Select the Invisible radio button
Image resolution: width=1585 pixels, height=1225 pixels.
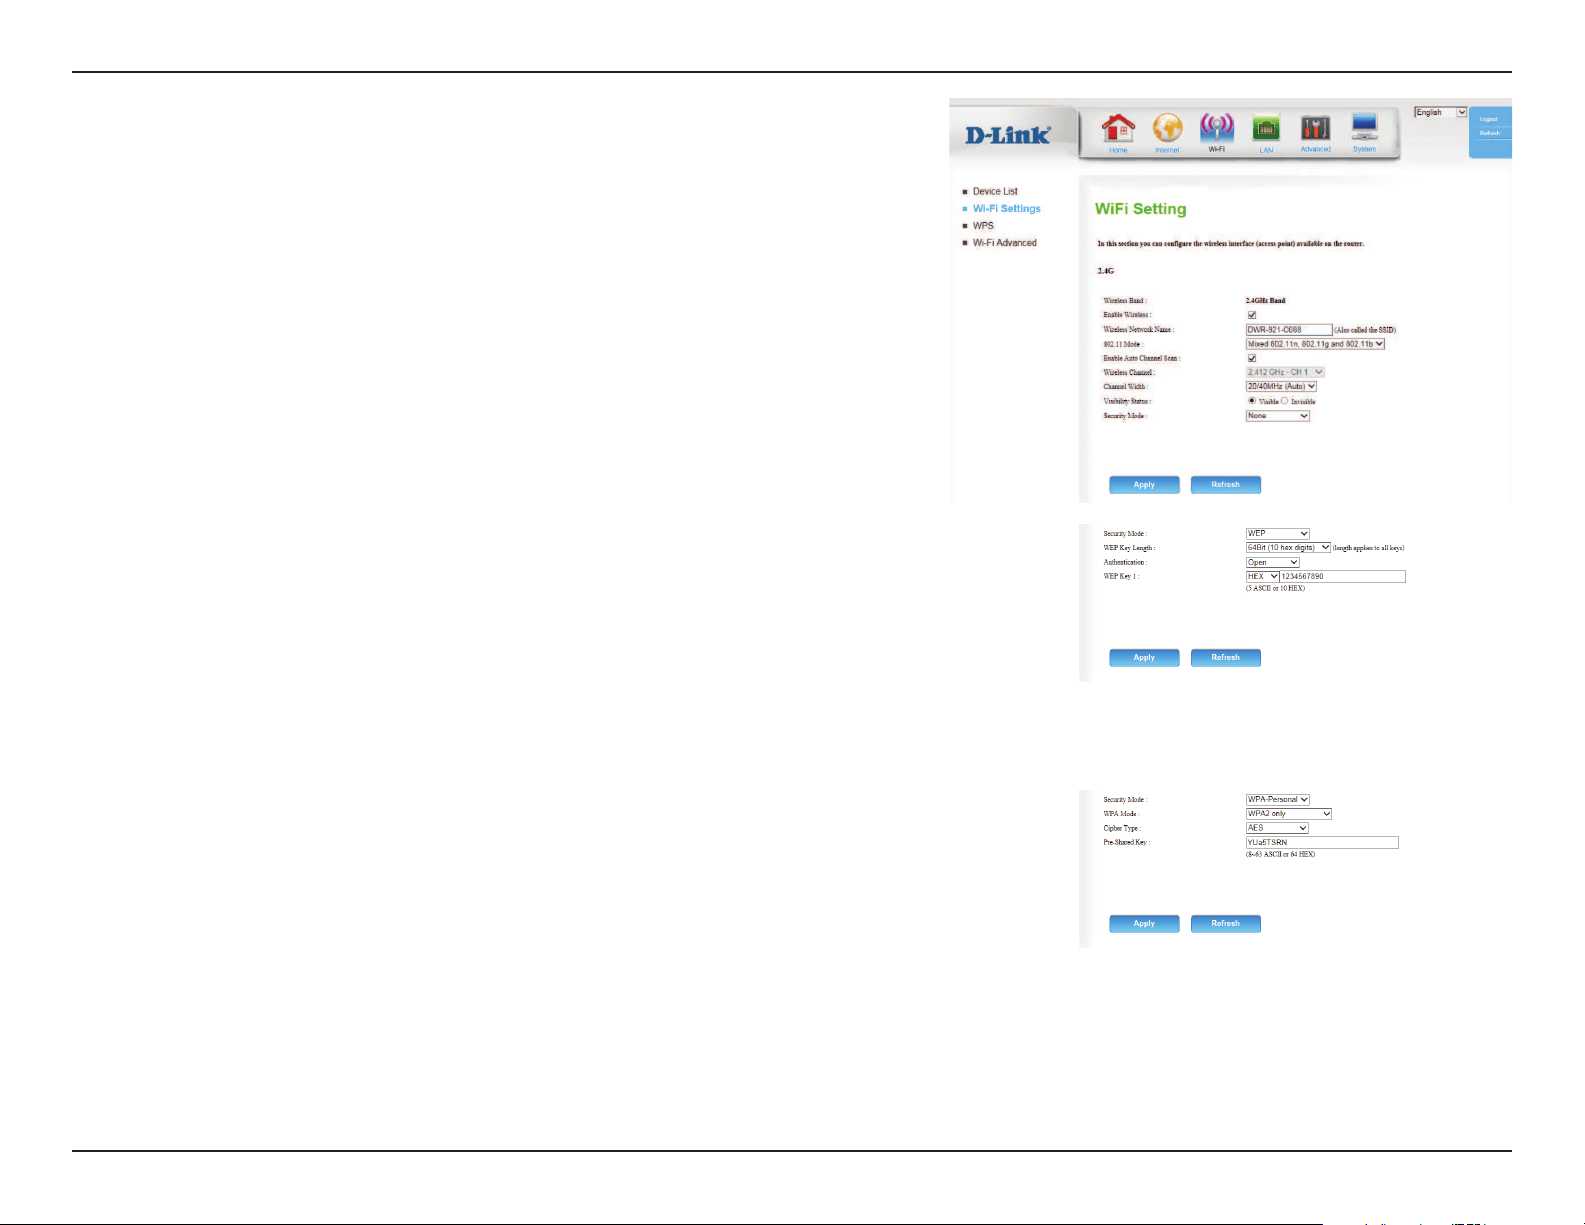point(1285,401)
